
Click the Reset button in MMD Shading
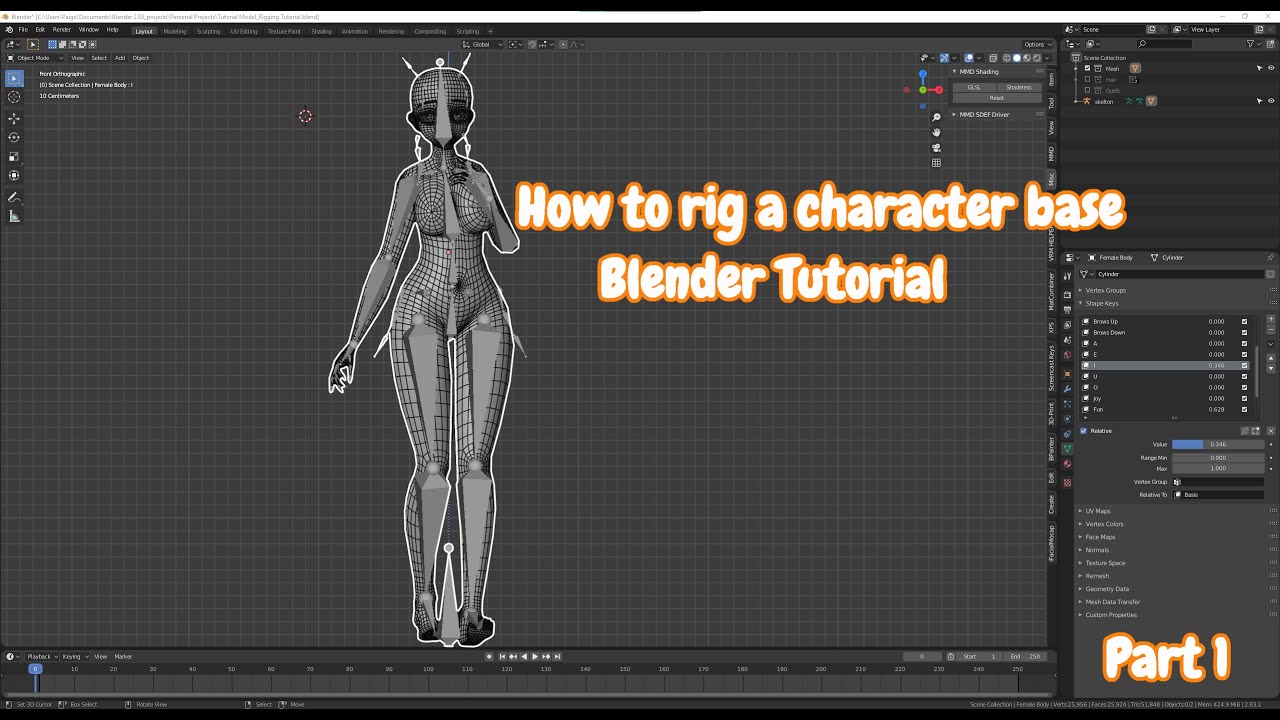[x=997, y=98]
